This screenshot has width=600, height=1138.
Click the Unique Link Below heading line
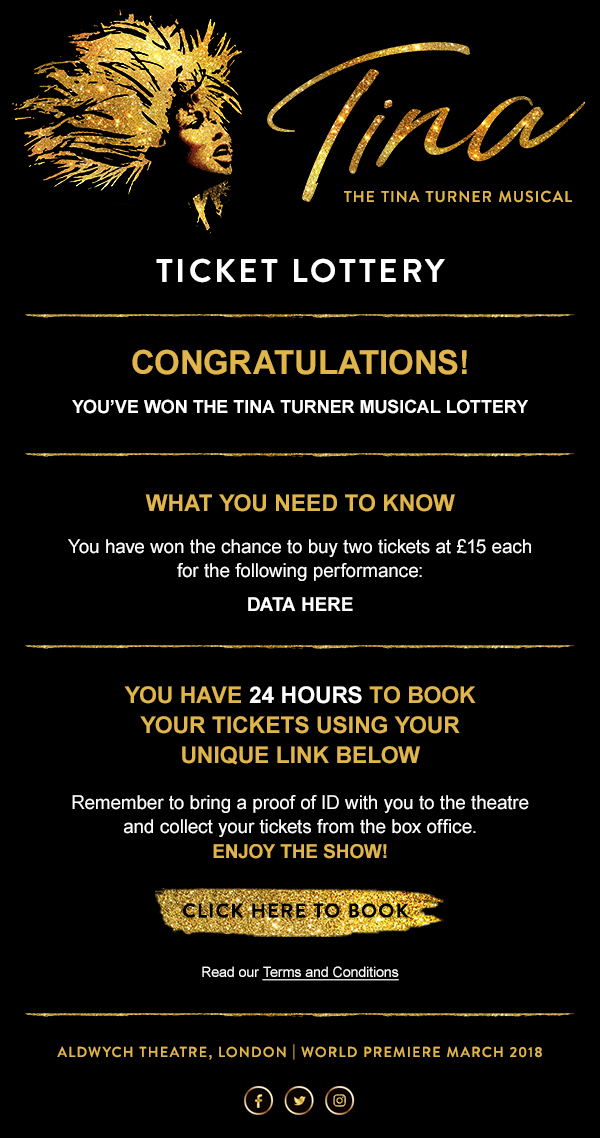pyautogui.click(x=300, y=754)
